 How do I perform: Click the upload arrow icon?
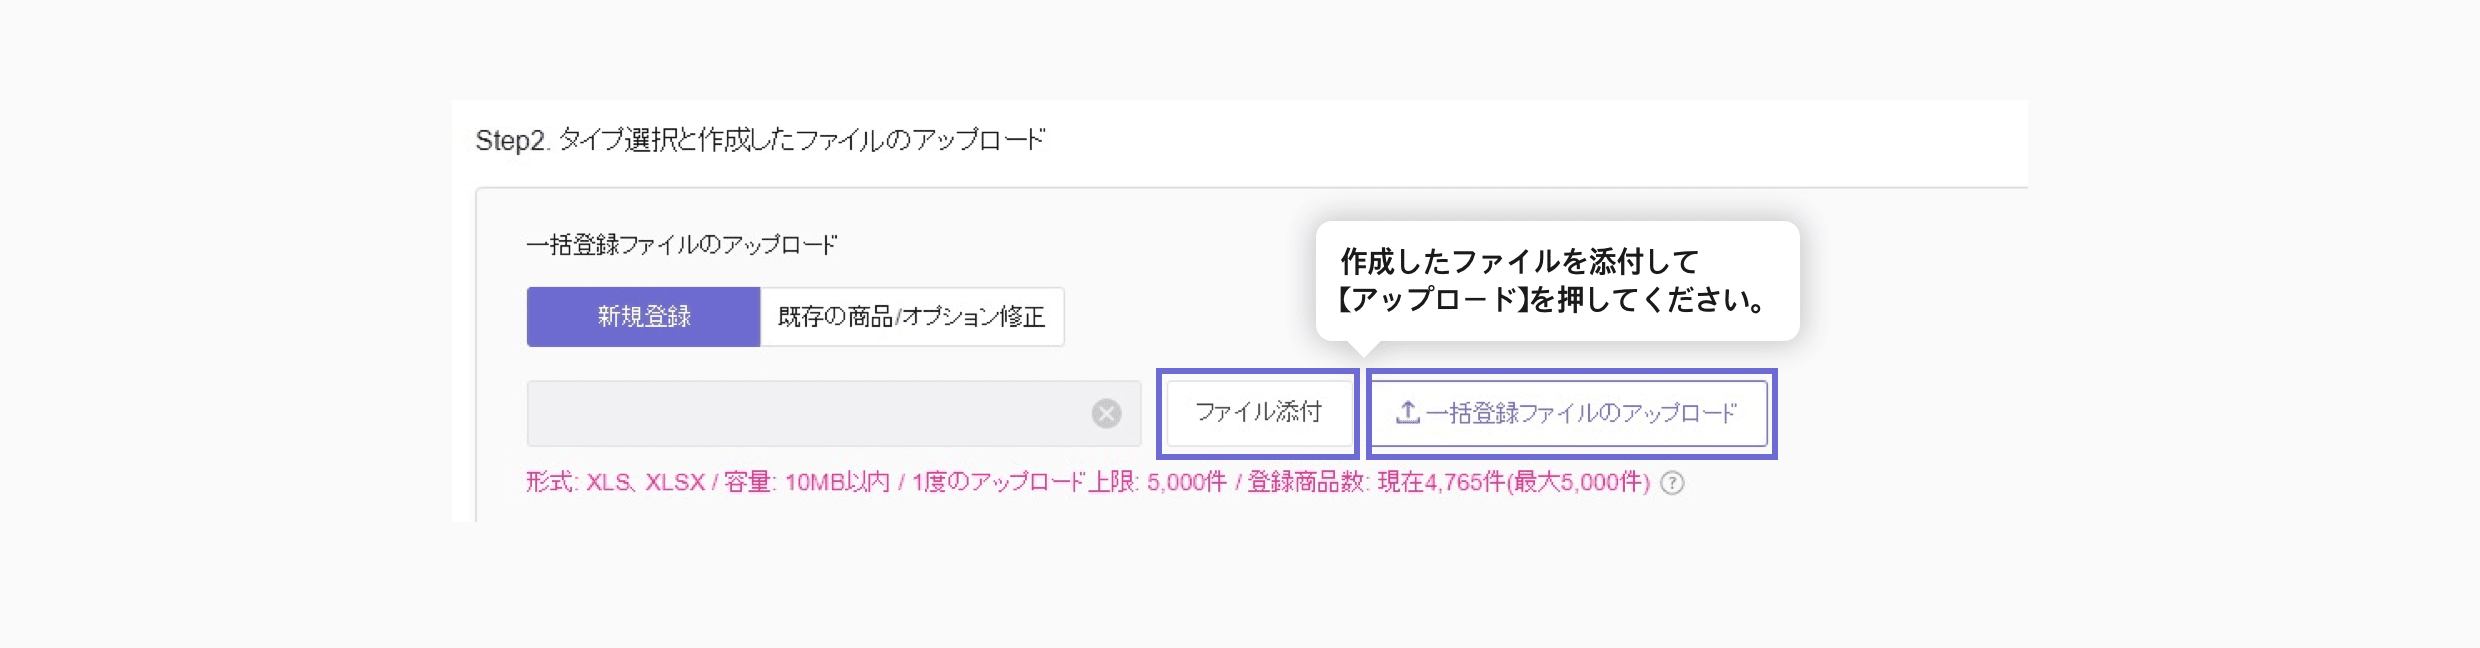coord(1408,412)
